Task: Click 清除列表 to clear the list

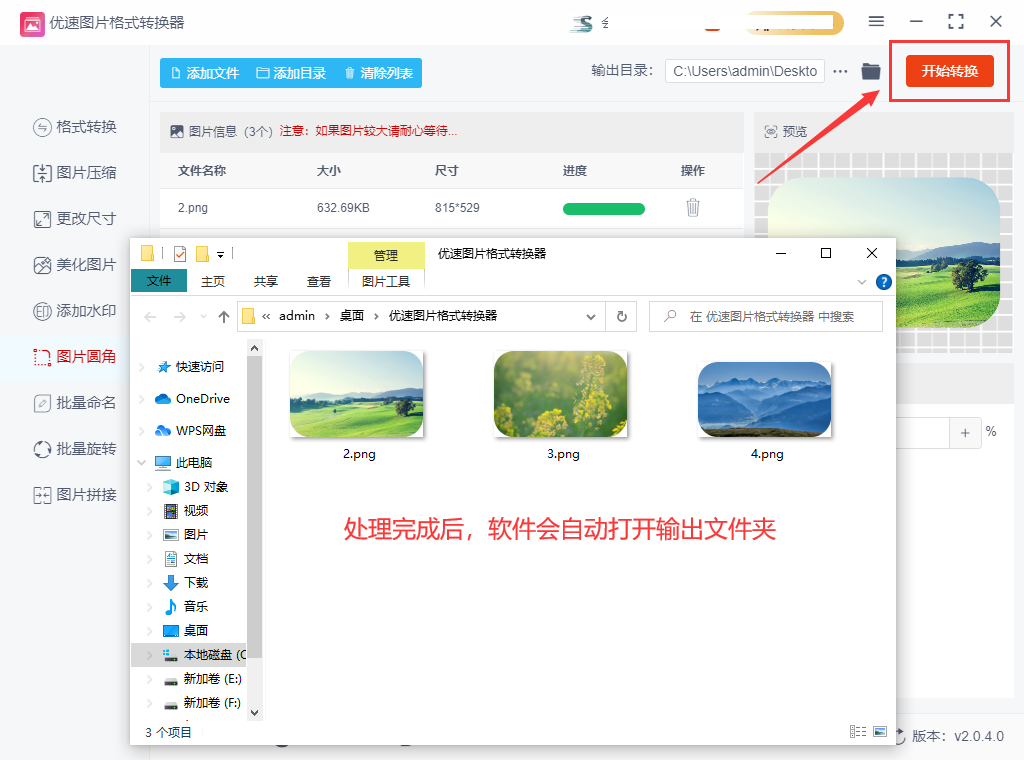Action: pos(379,73)
